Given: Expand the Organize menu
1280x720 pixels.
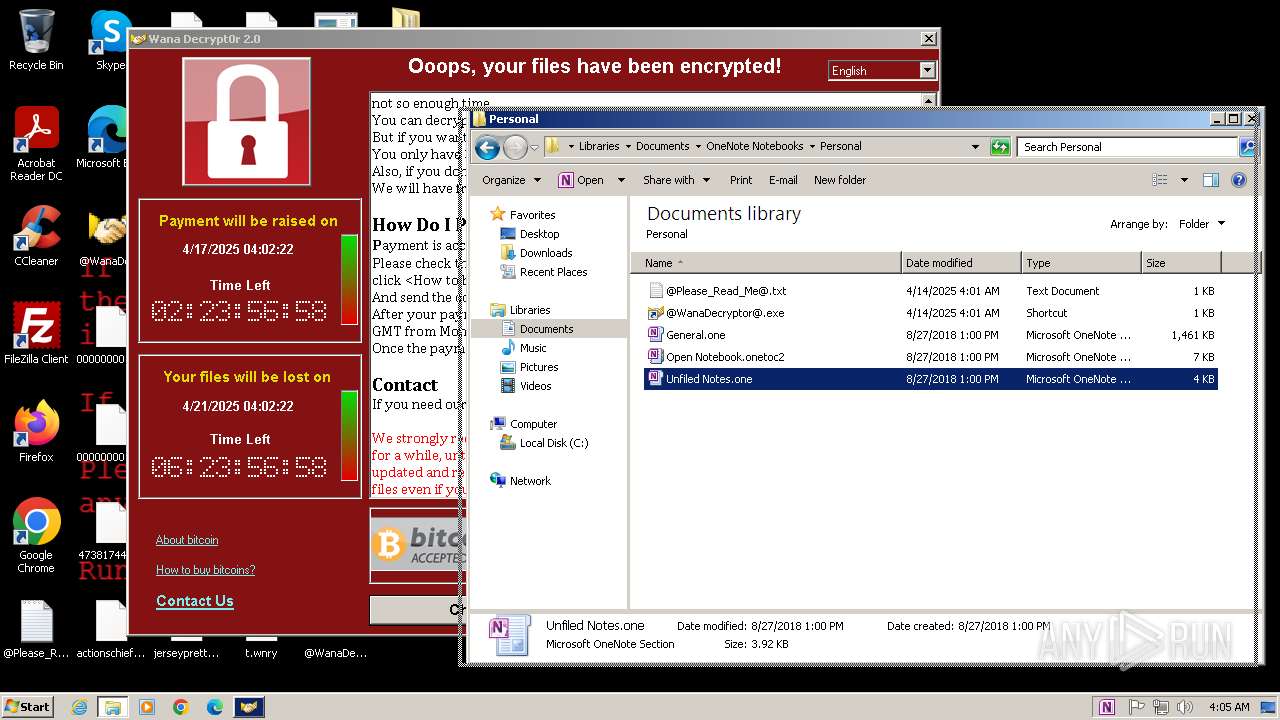Looking at the screenshot, I should 511,180.
